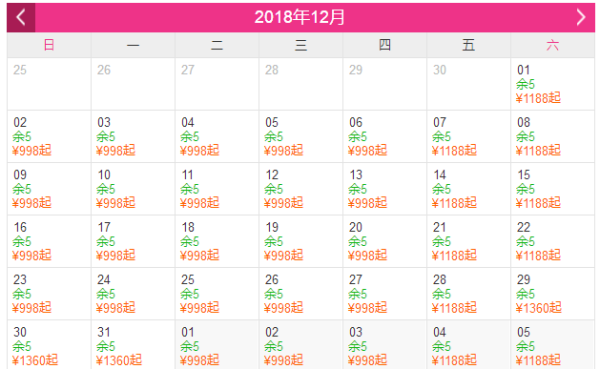Image resolution: width=600 pixels, height=369 pixels.
Task: Pick December 04 date cell
Action: (217, 137)
